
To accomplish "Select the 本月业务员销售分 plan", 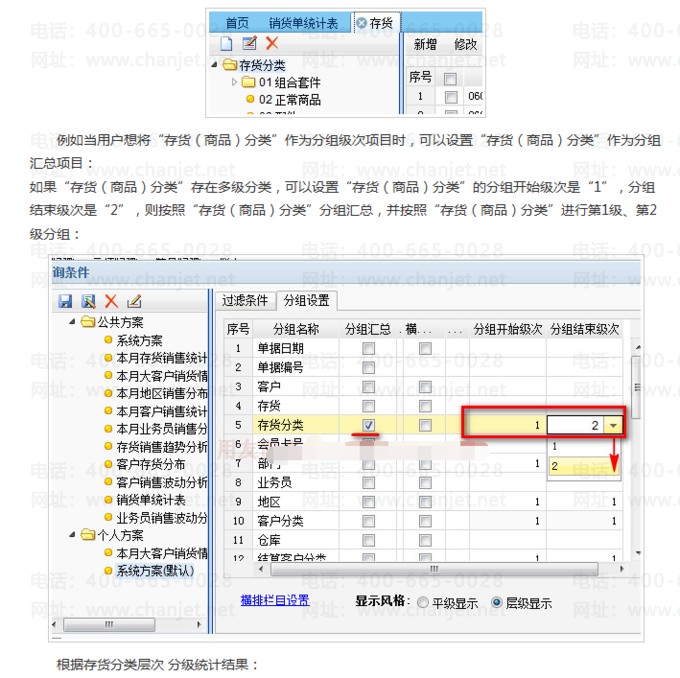I will point(162,429).
